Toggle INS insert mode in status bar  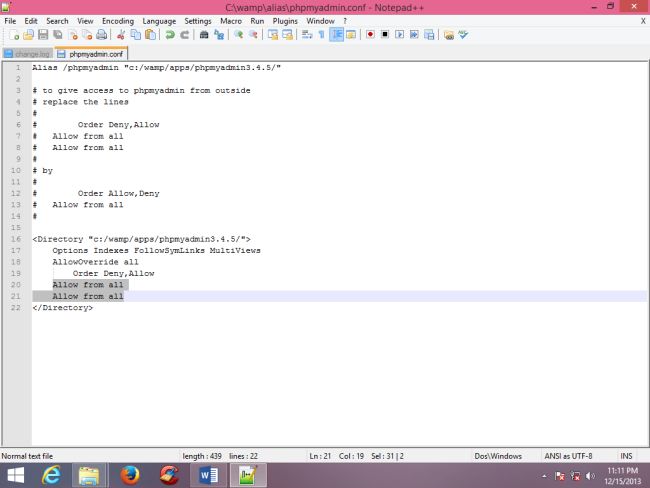coord(626,456)
